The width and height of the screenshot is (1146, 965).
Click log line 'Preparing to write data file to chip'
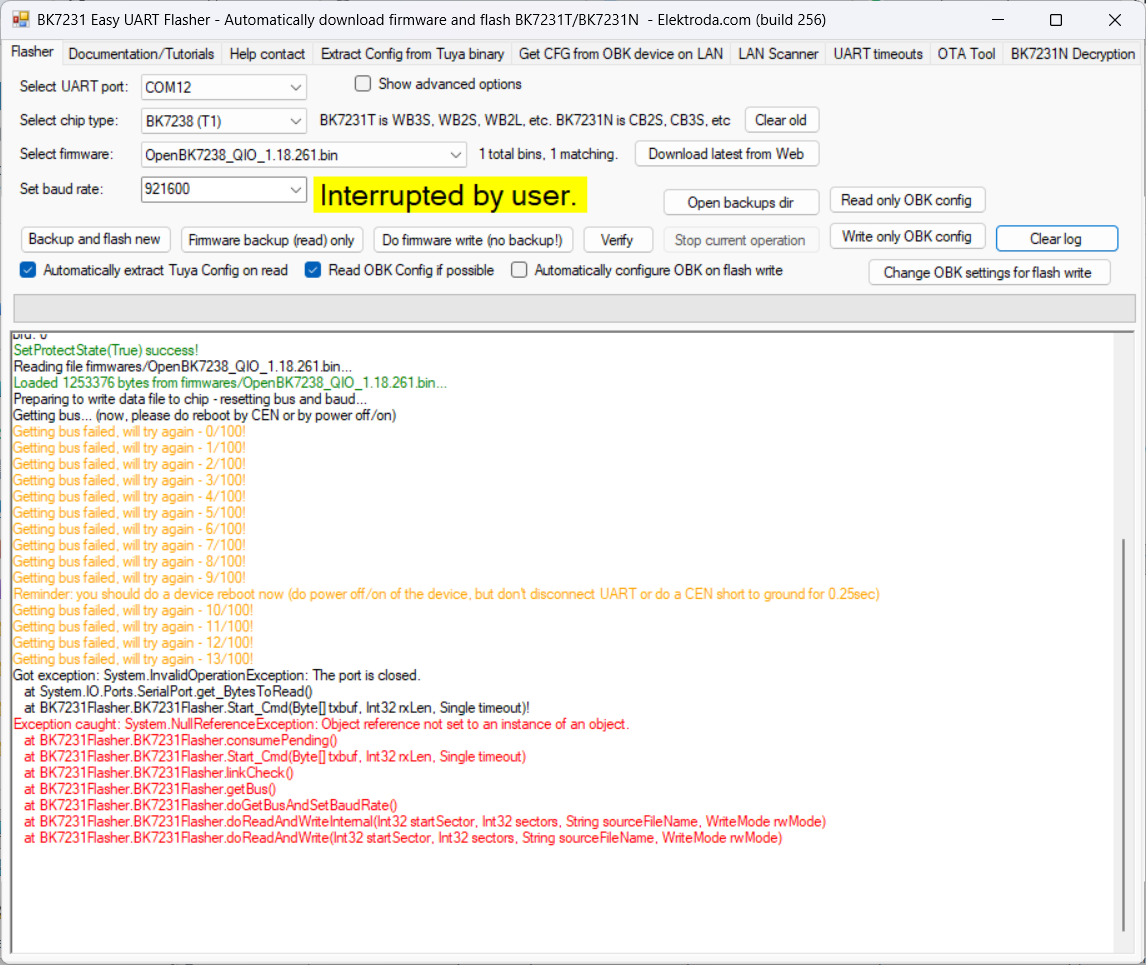[x=190, y=398]
